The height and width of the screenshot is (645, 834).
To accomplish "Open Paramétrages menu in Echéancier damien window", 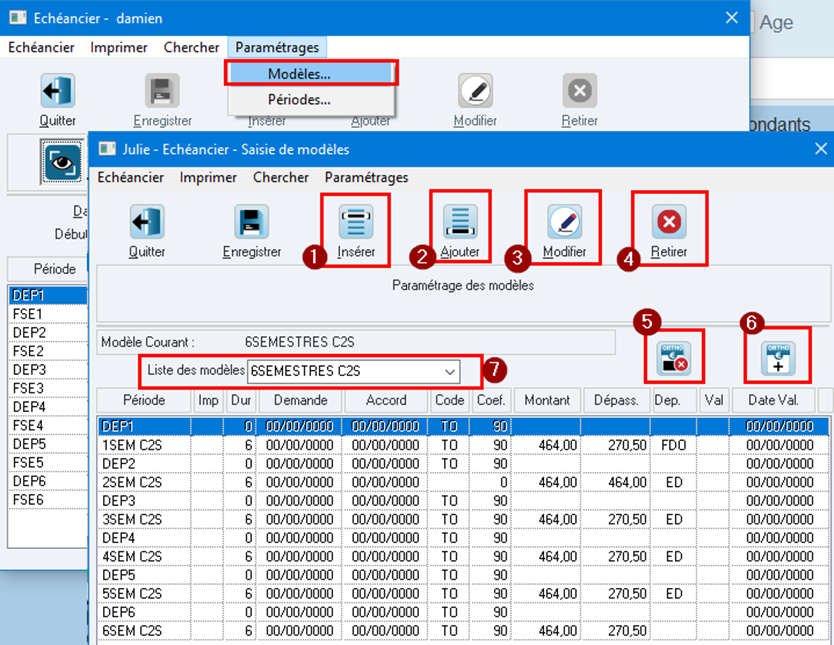I will pyautogui.click(x=277, y=47).
